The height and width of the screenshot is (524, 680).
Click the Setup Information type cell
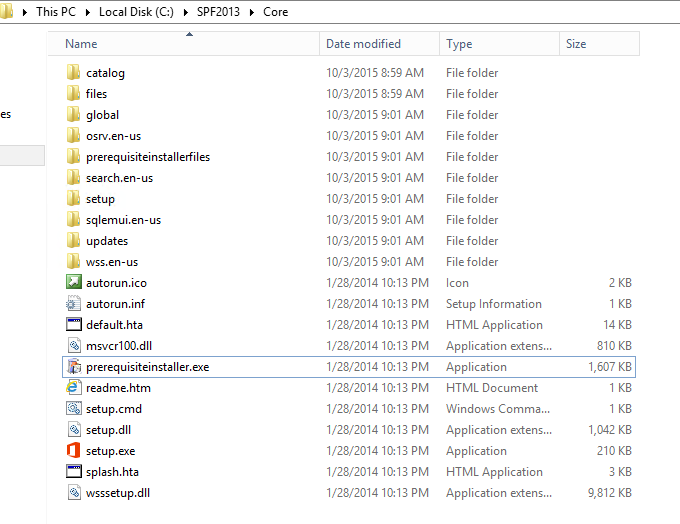(494, 304)
